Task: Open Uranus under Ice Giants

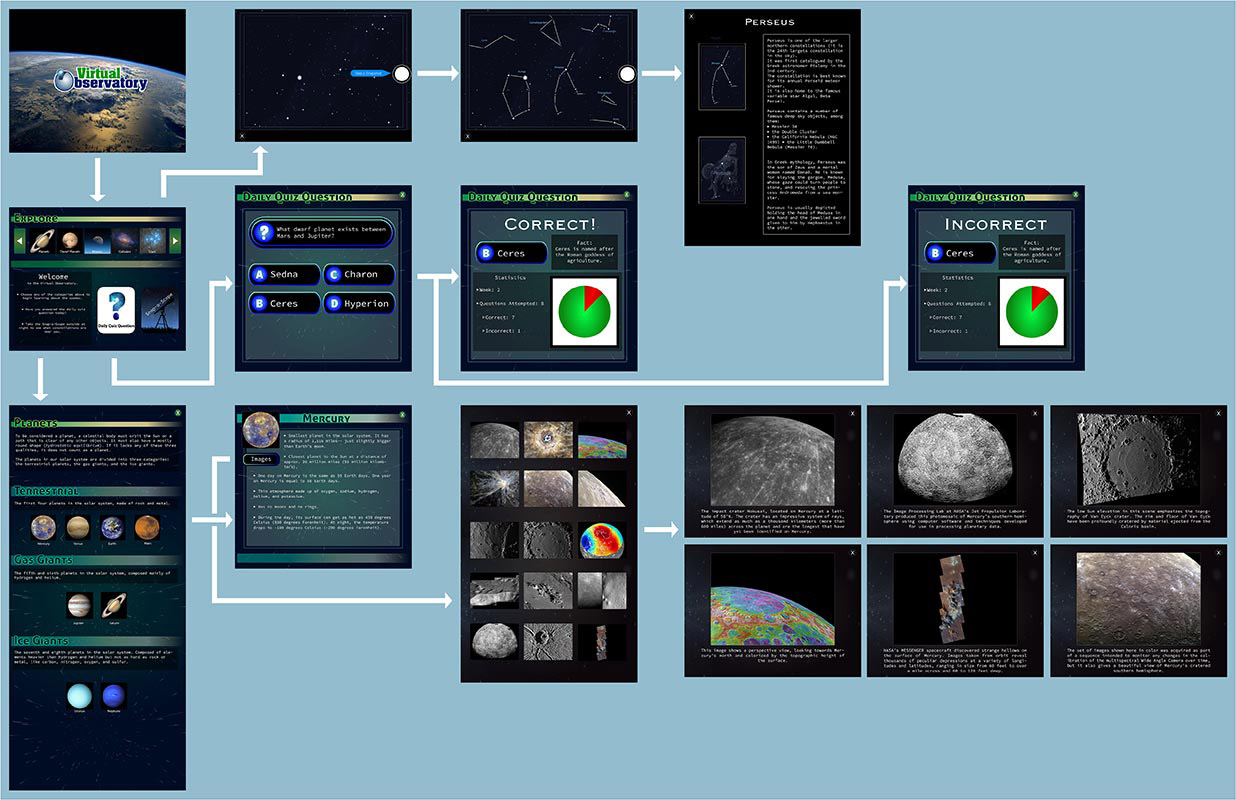Action: pyautogui.click(x=79, y=694)
